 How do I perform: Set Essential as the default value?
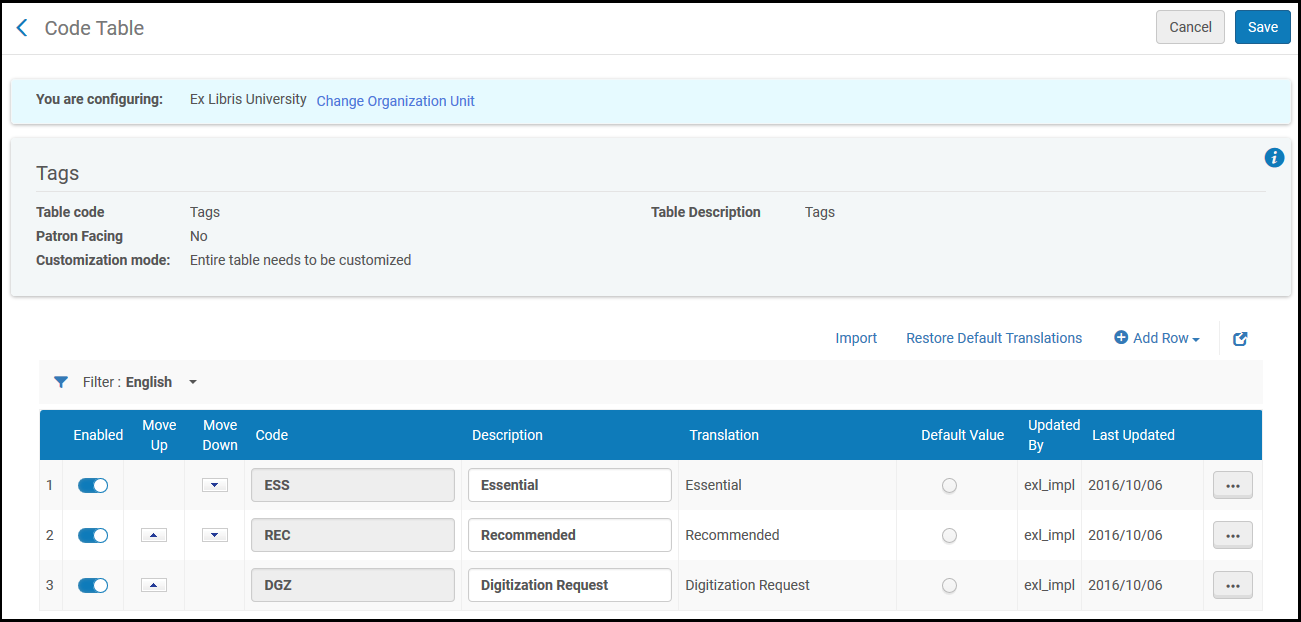tap(949, 485)
